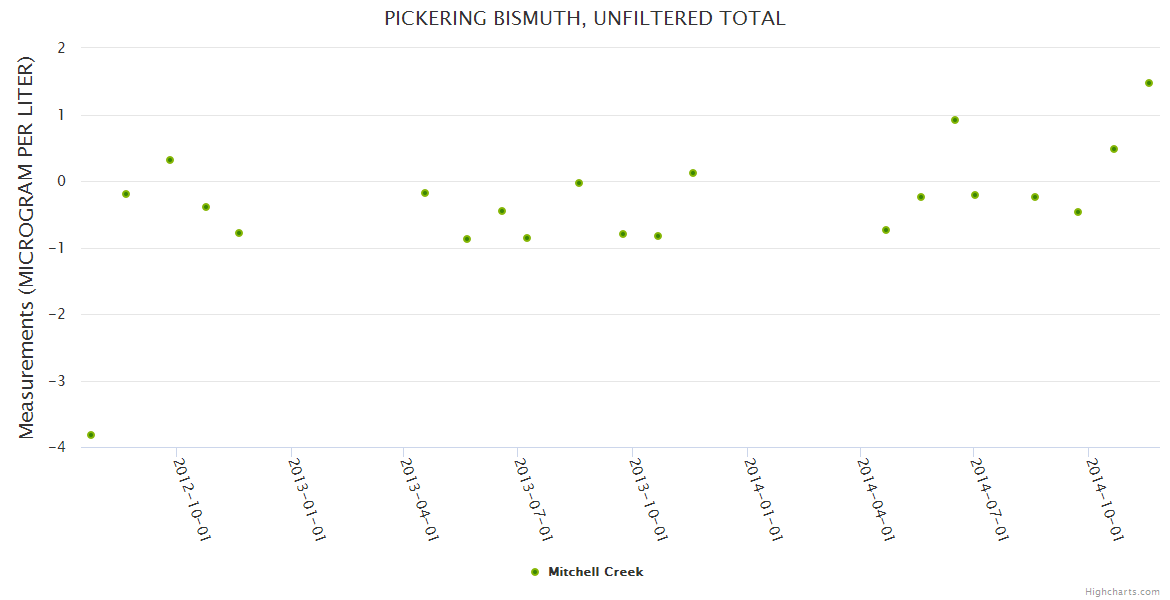The width and height of the screenshot is (1170, 600).
Task: Toggle the Mitchell Creek series in legend
Action: (x=595, y=572)
